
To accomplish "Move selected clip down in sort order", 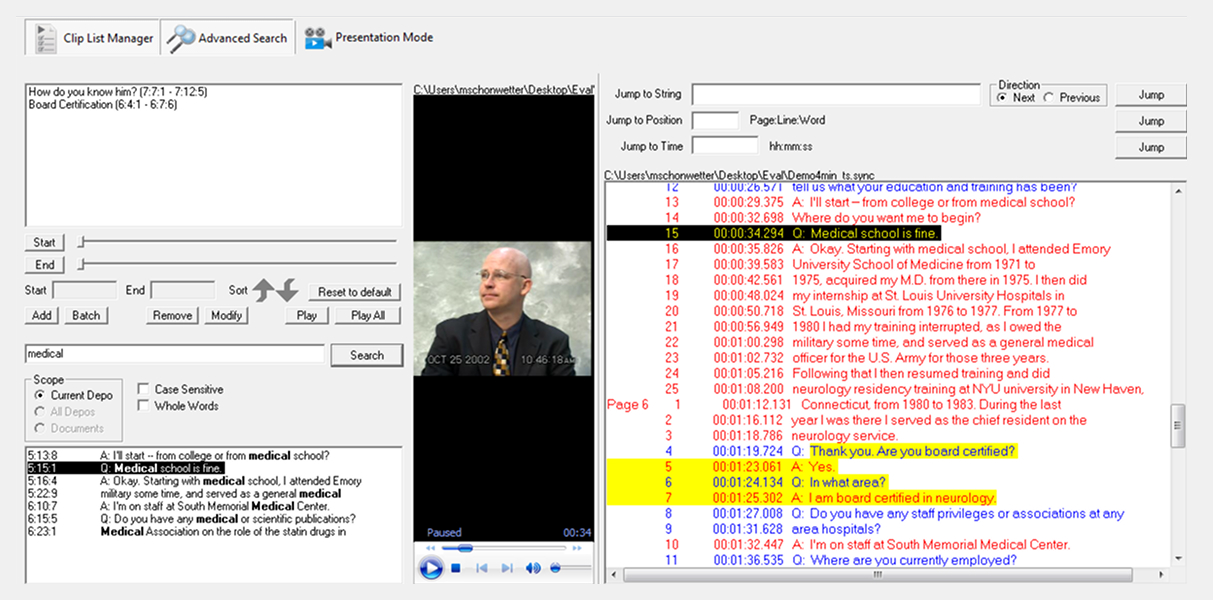I will pyautogui.click(x=287, y=291).
